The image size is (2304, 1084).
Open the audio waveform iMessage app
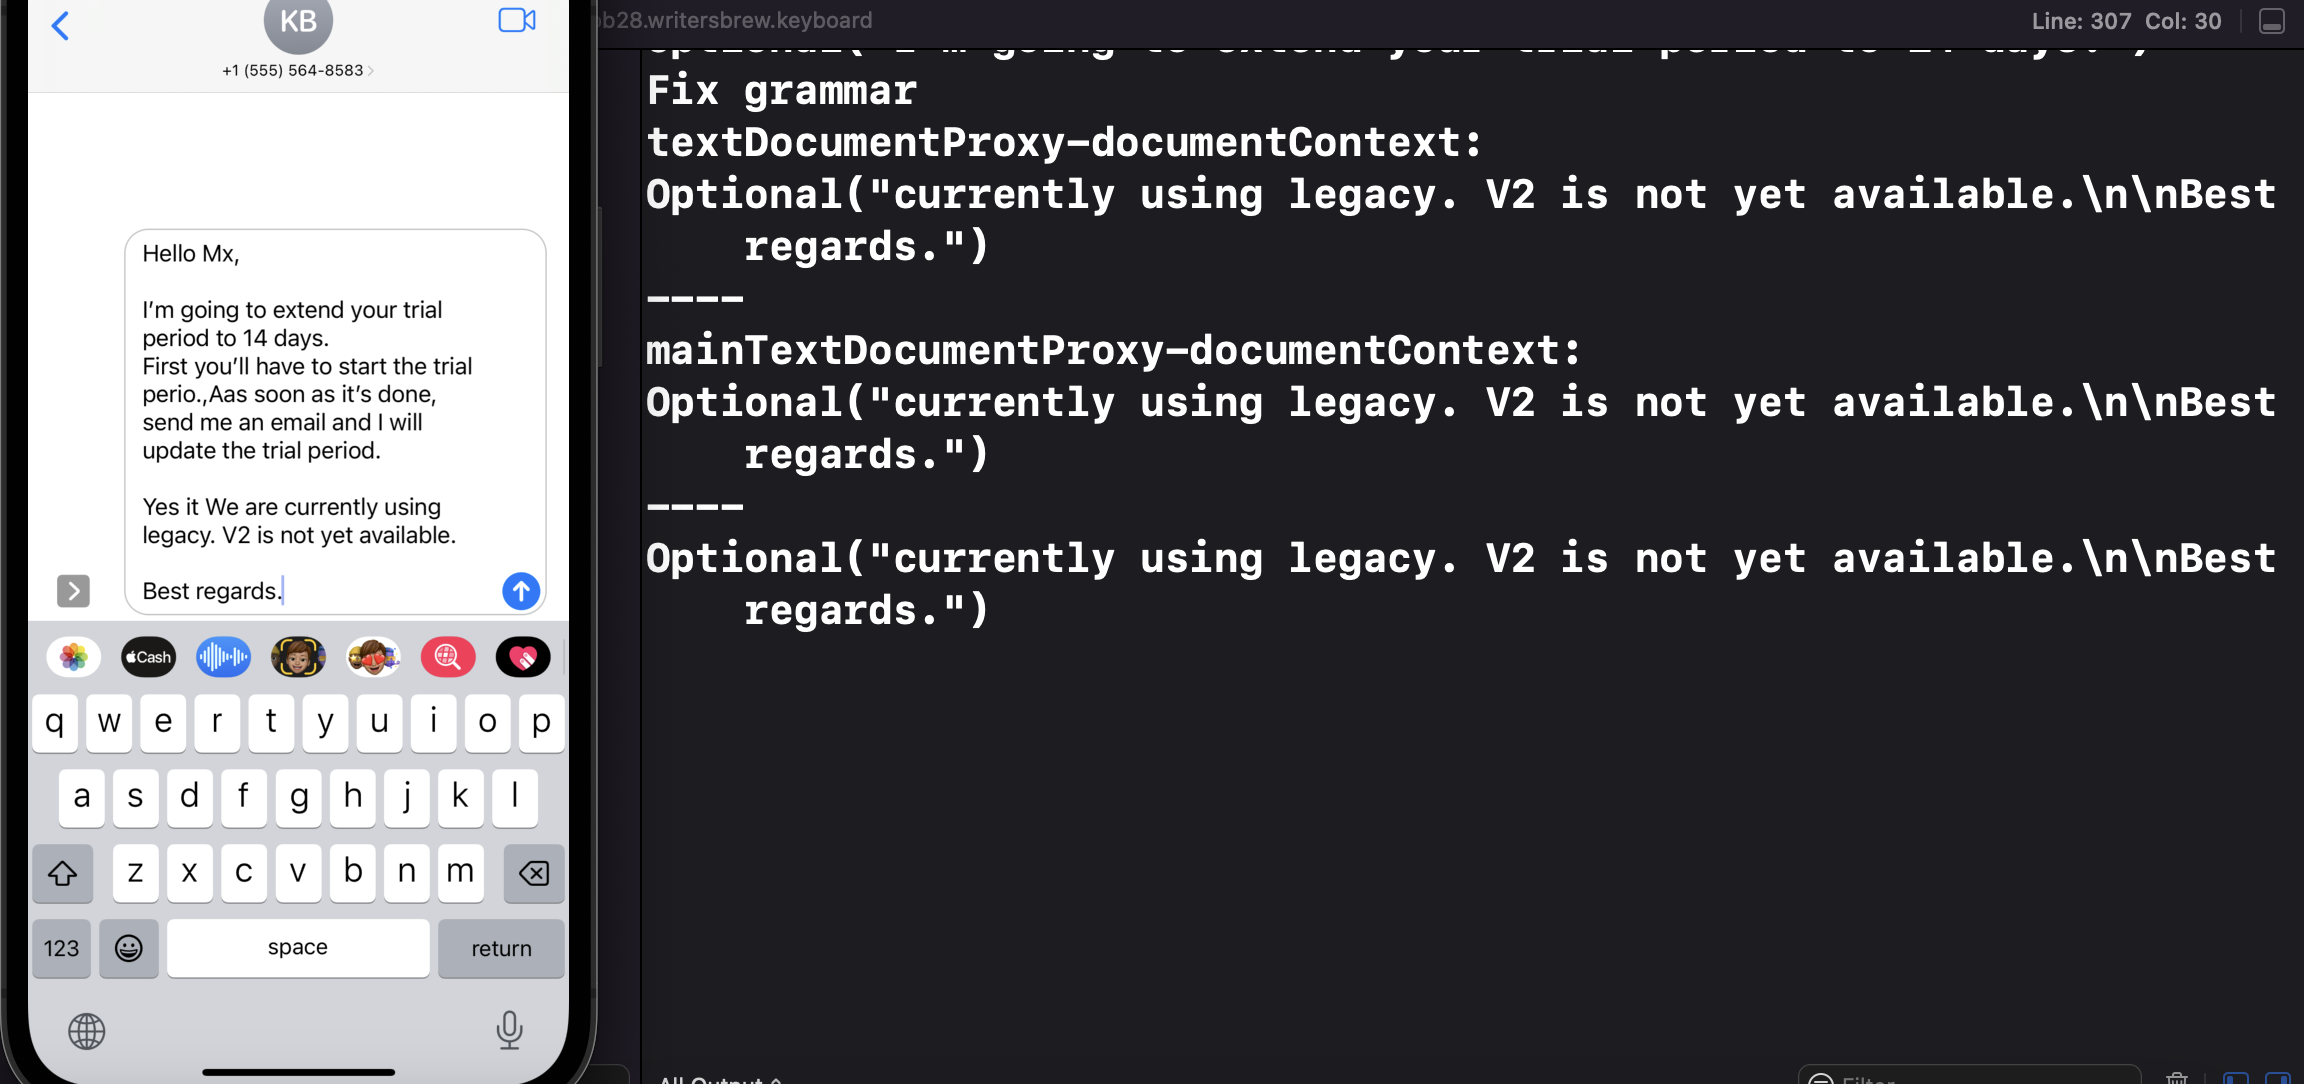(x=223, y=657)
